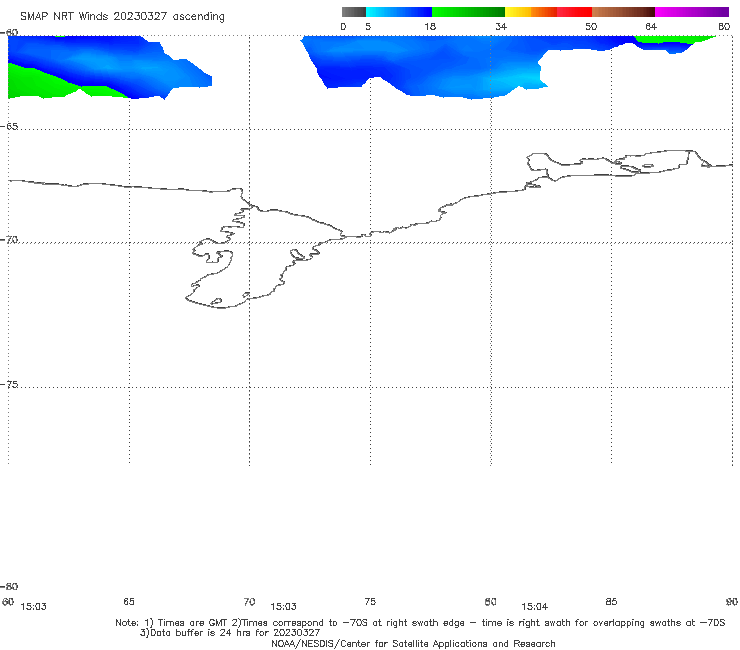Select the yellow-to-red 34–50 color bar segment

coord(548,12)
